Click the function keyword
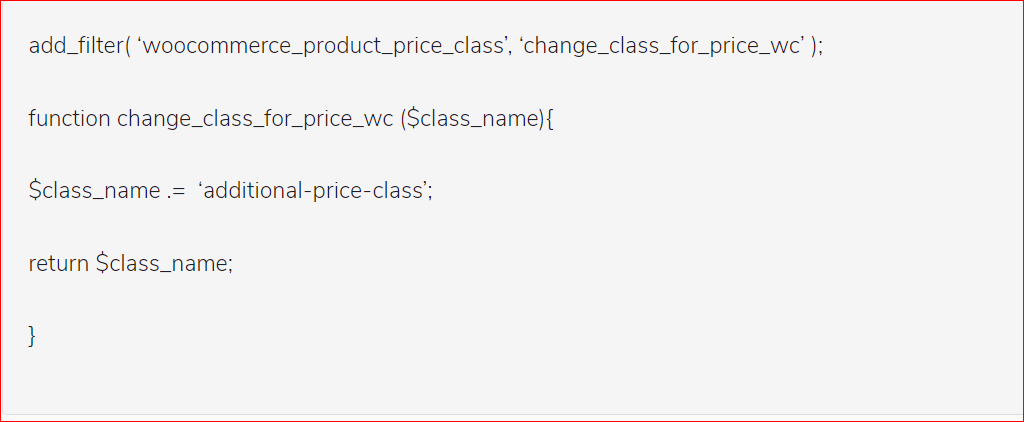This screenshot has width=1024, height=422. (x=69, y=119)
